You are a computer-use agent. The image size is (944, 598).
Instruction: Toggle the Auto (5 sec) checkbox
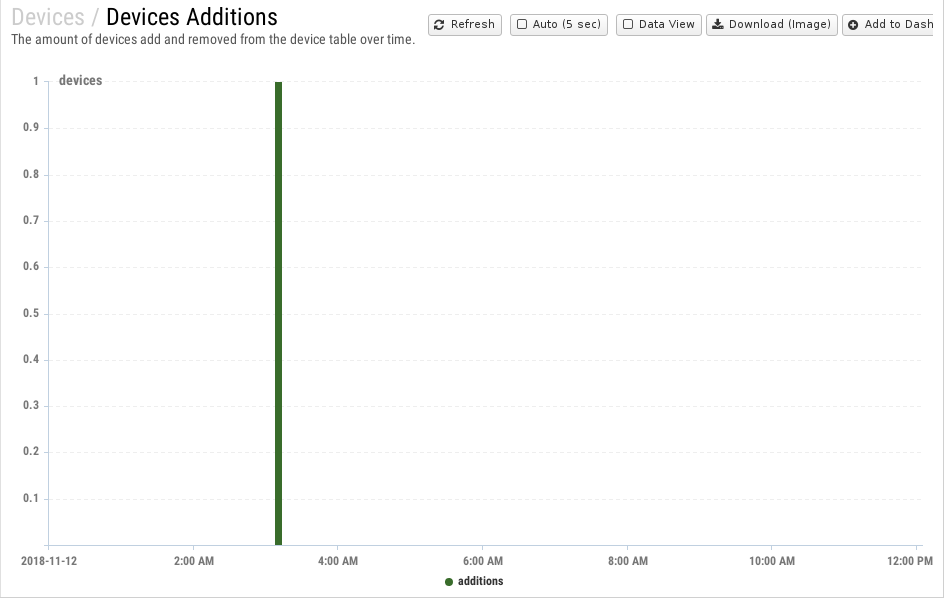pos(522,25)
